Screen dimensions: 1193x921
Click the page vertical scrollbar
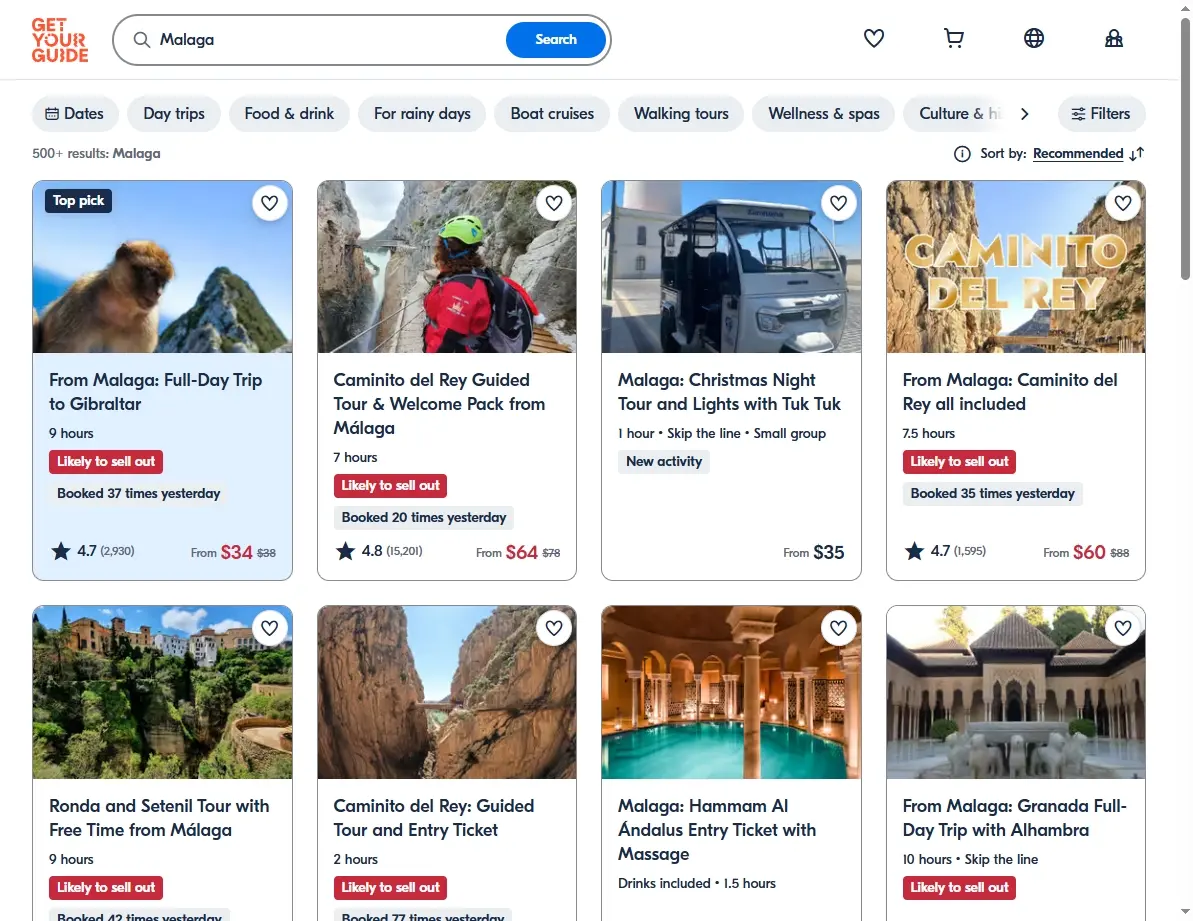point(1185,148)
